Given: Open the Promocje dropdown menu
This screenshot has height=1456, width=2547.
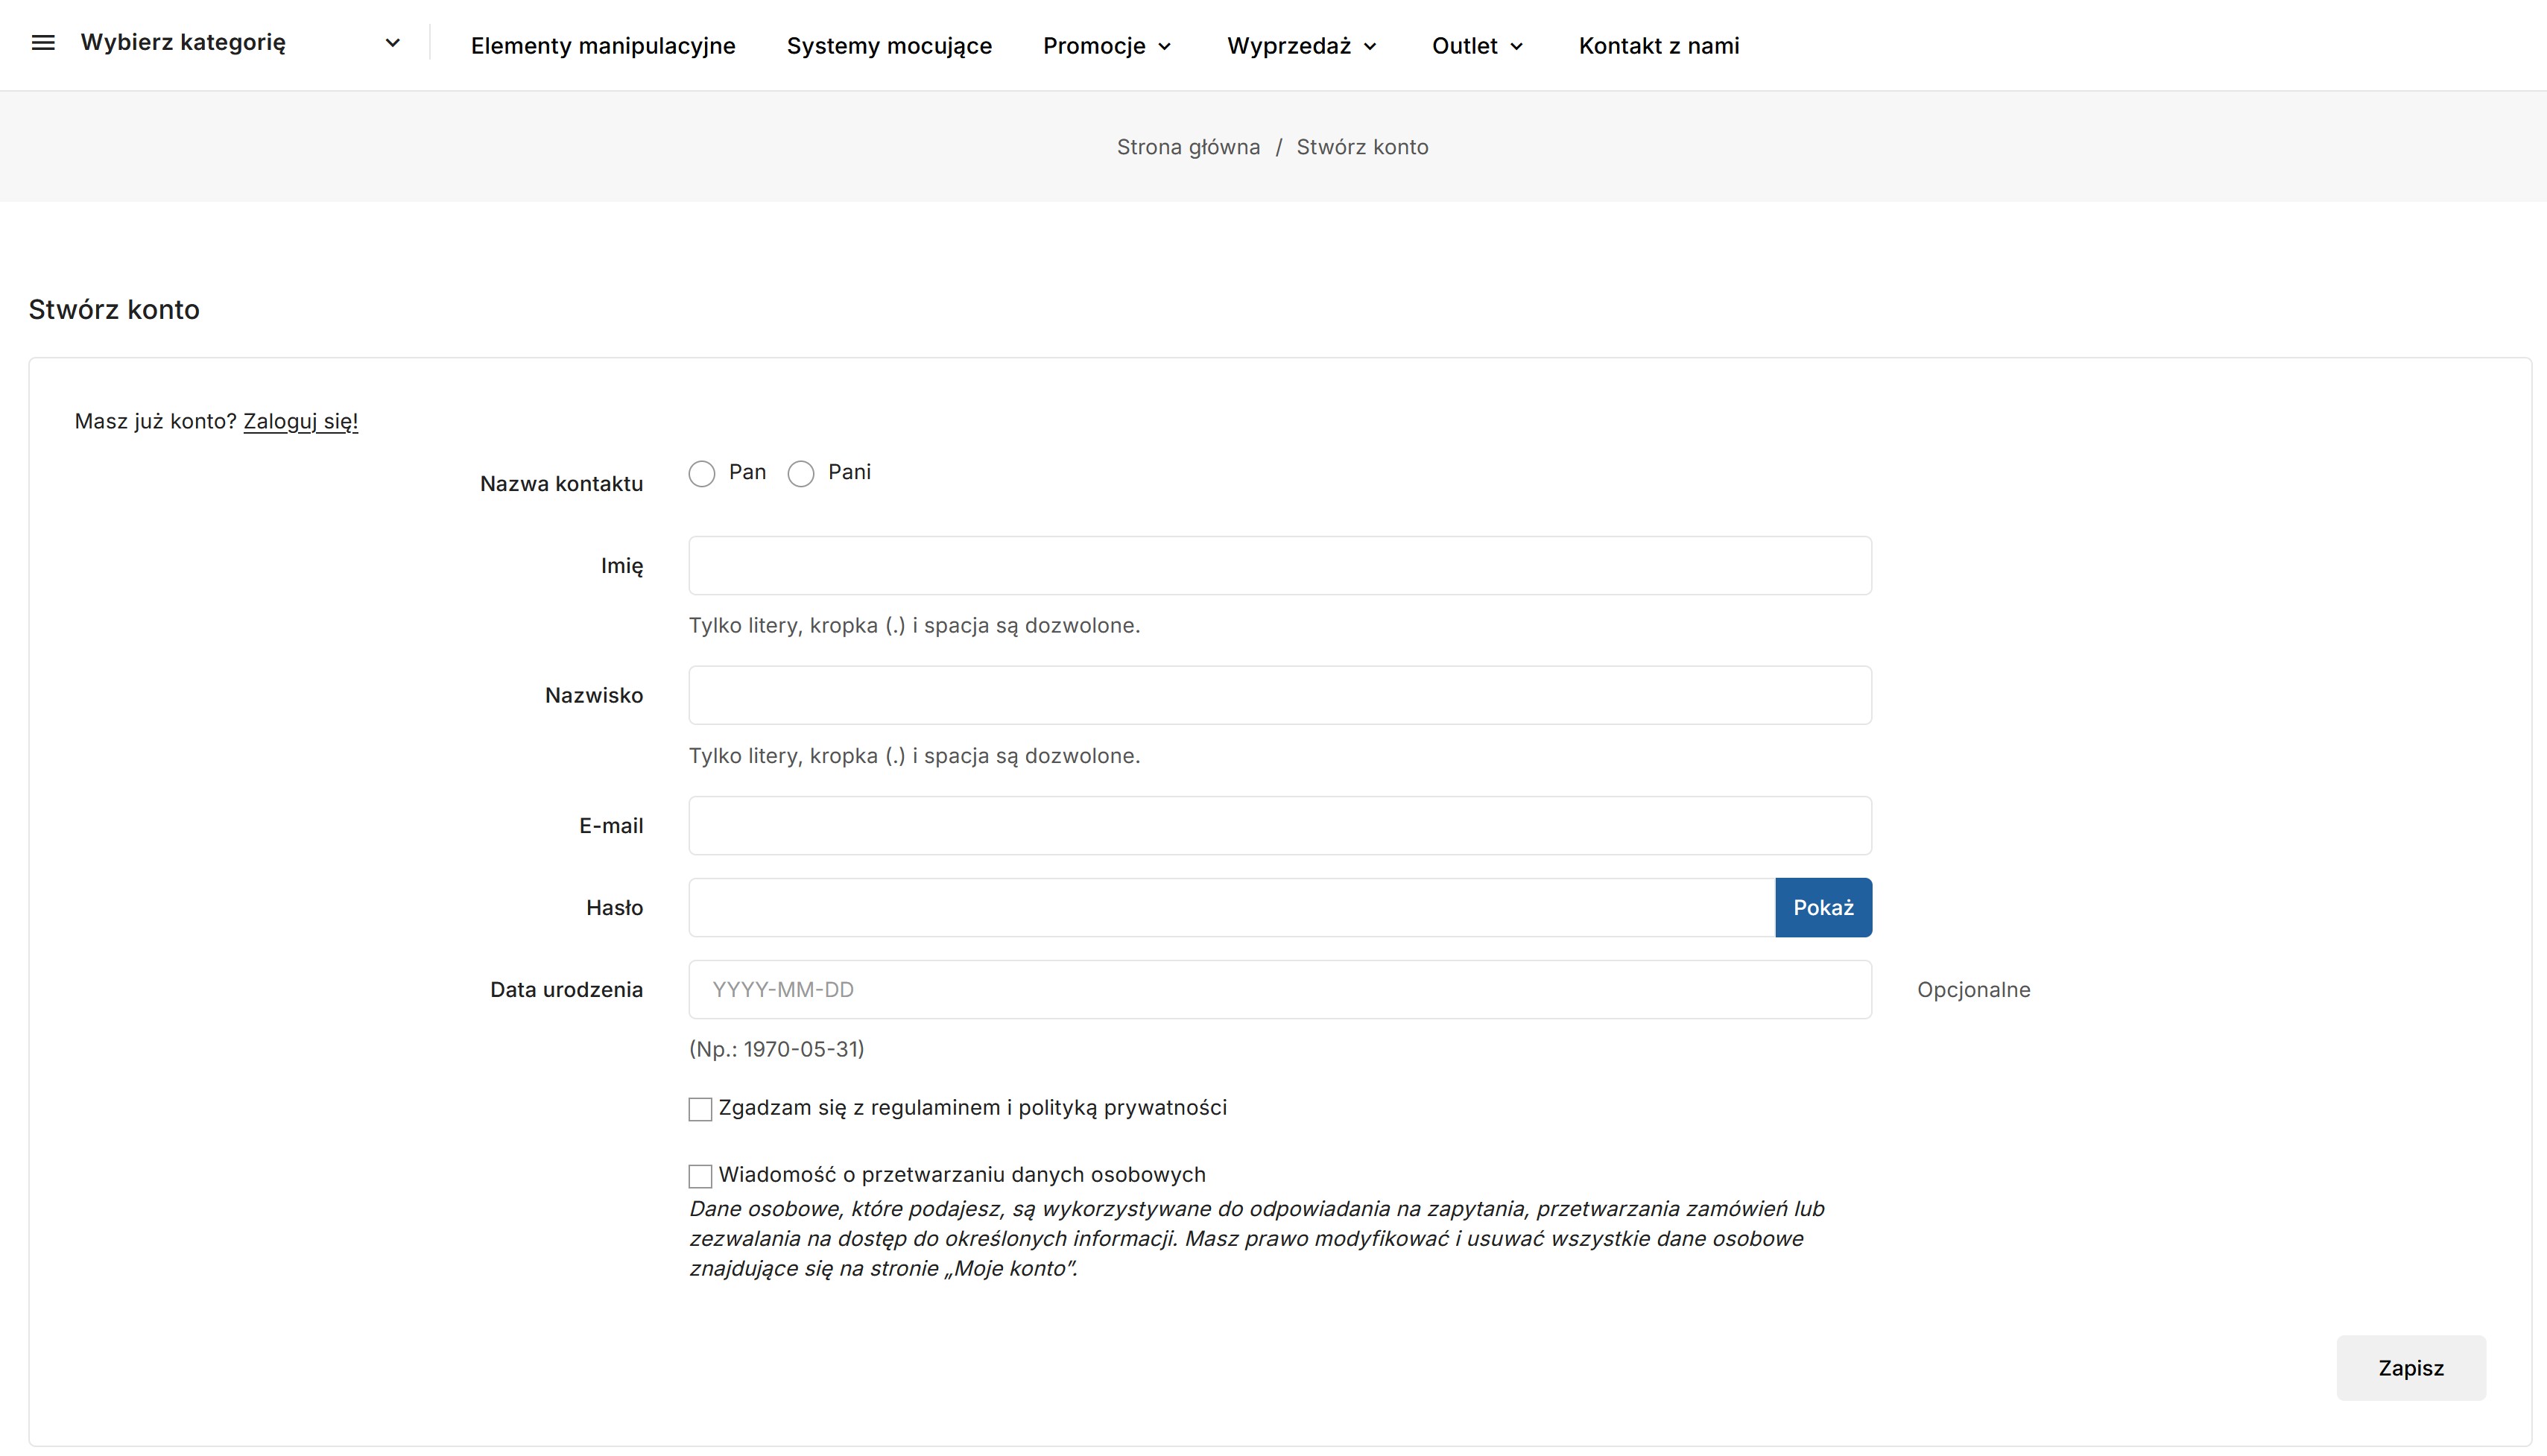Looking at the screenshot, I should tap(1106, 46).
